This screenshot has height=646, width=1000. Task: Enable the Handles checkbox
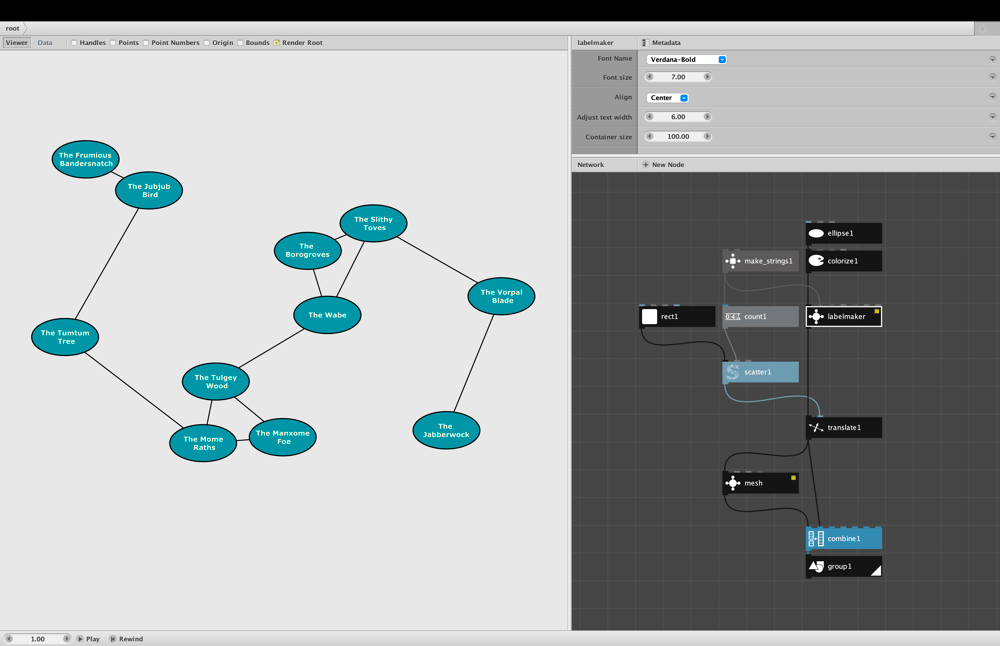coord(74,43)
